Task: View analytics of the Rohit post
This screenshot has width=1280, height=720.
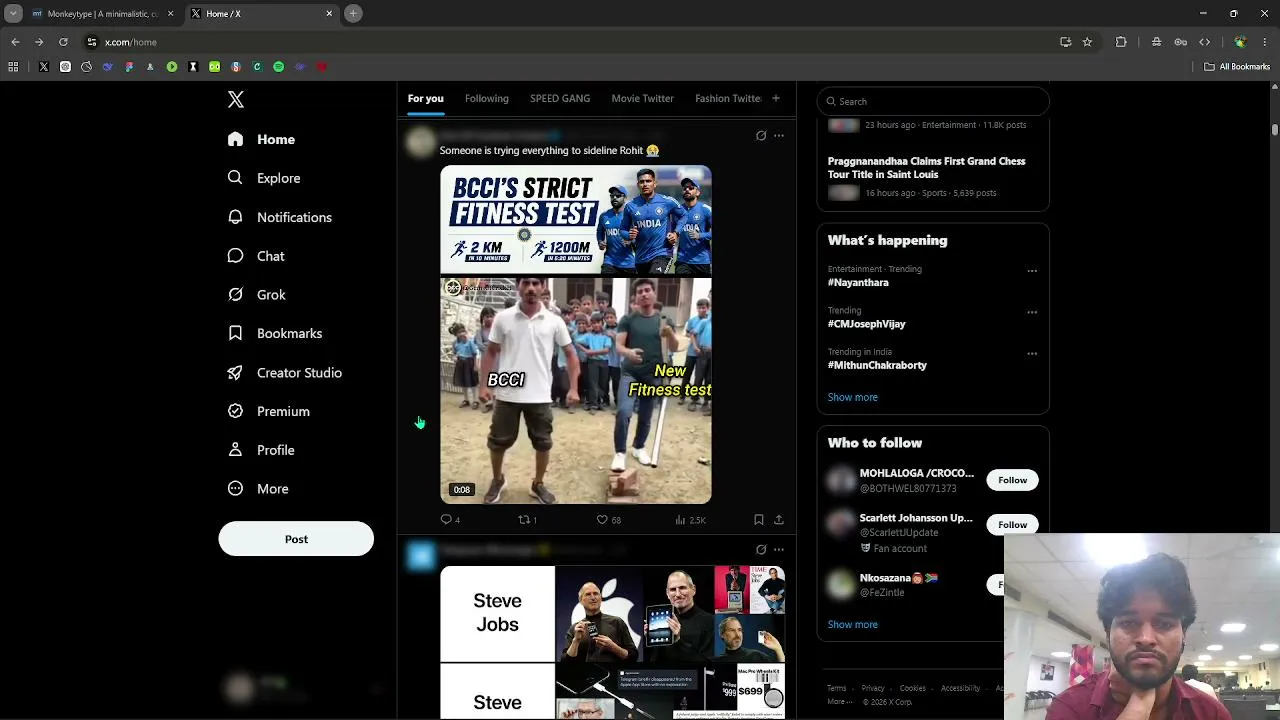Action: pyautogui.click(x=690, y=520)
